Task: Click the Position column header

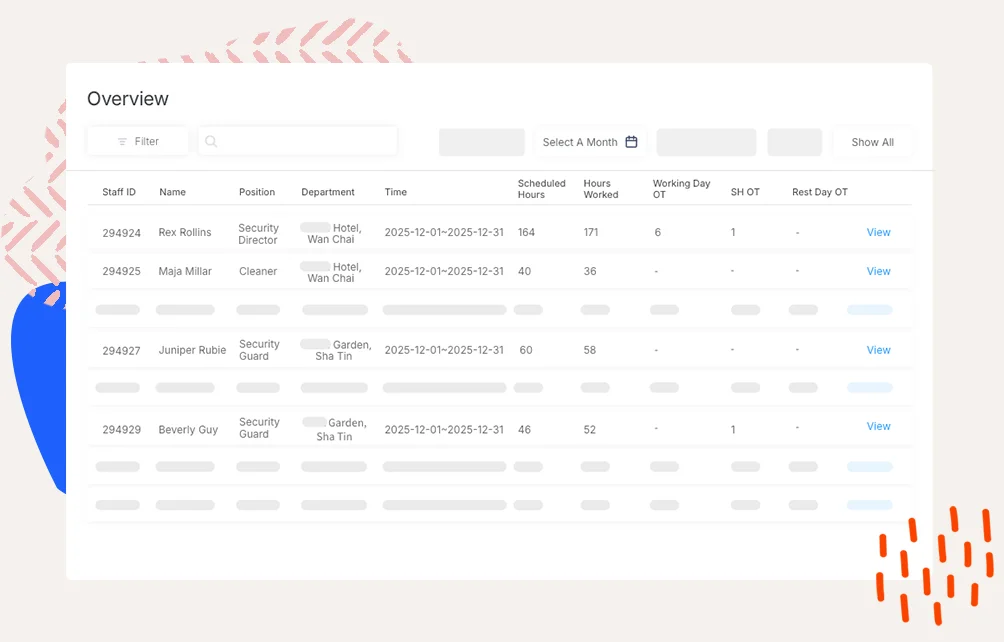Action: click(256, 192)
